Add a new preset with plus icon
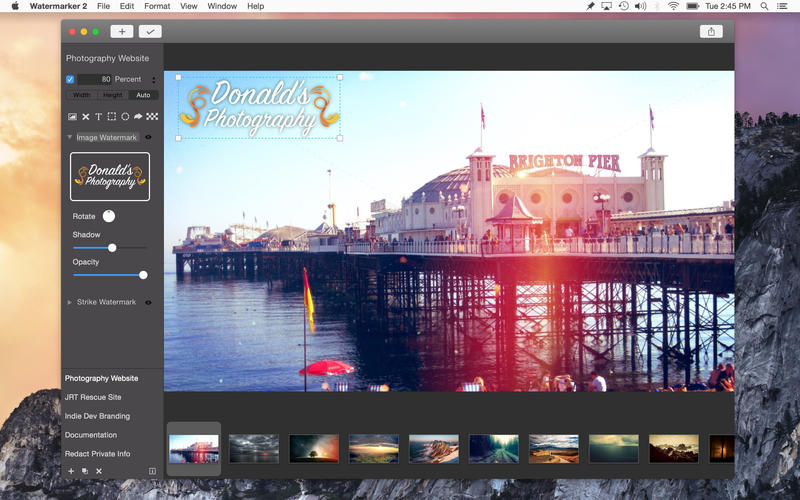This screenshot has width=800, height=500. pyautogui.click(x=71, y=471)
